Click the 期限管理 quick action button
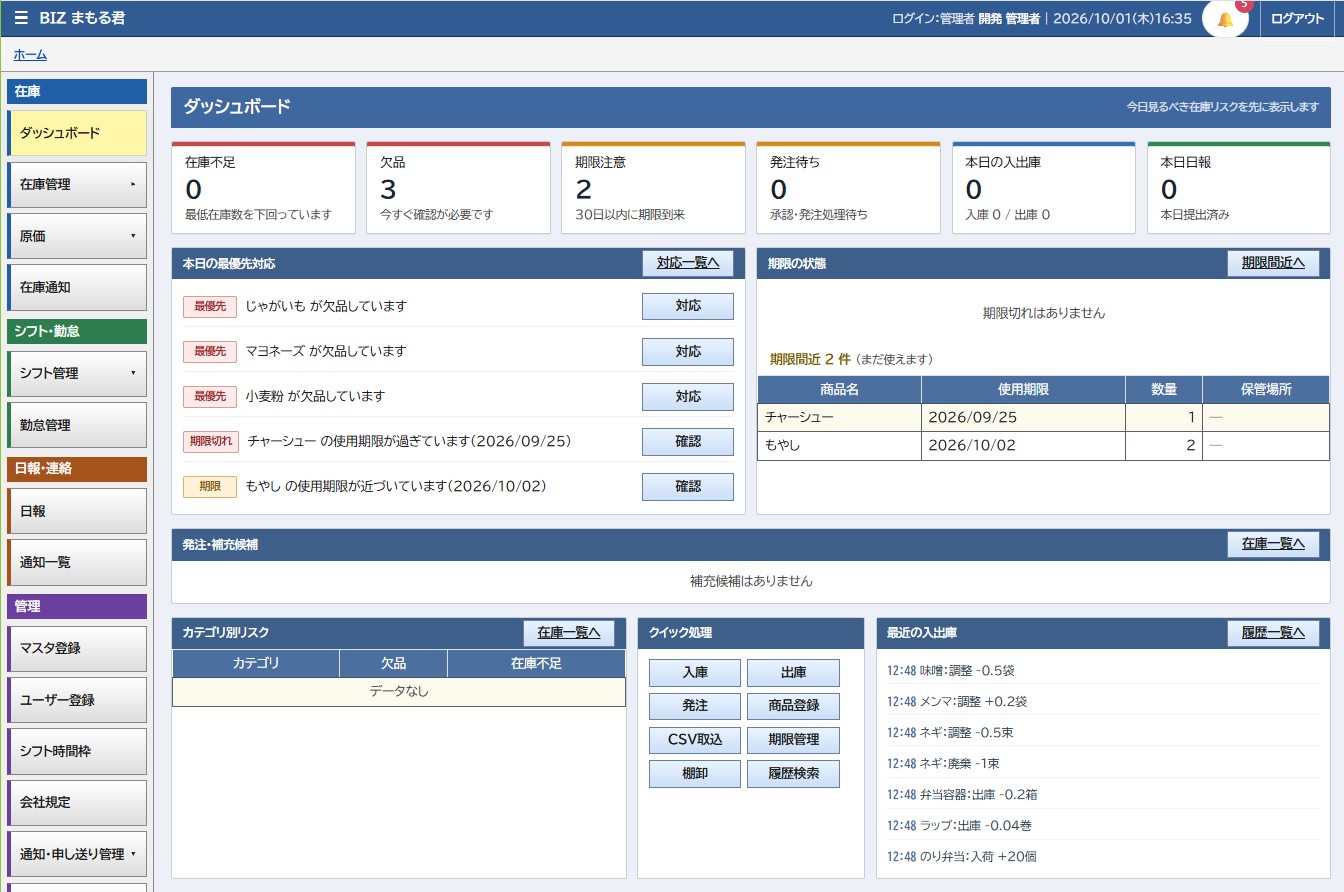Screen dimensions: 1344x892 pos(793,740)
